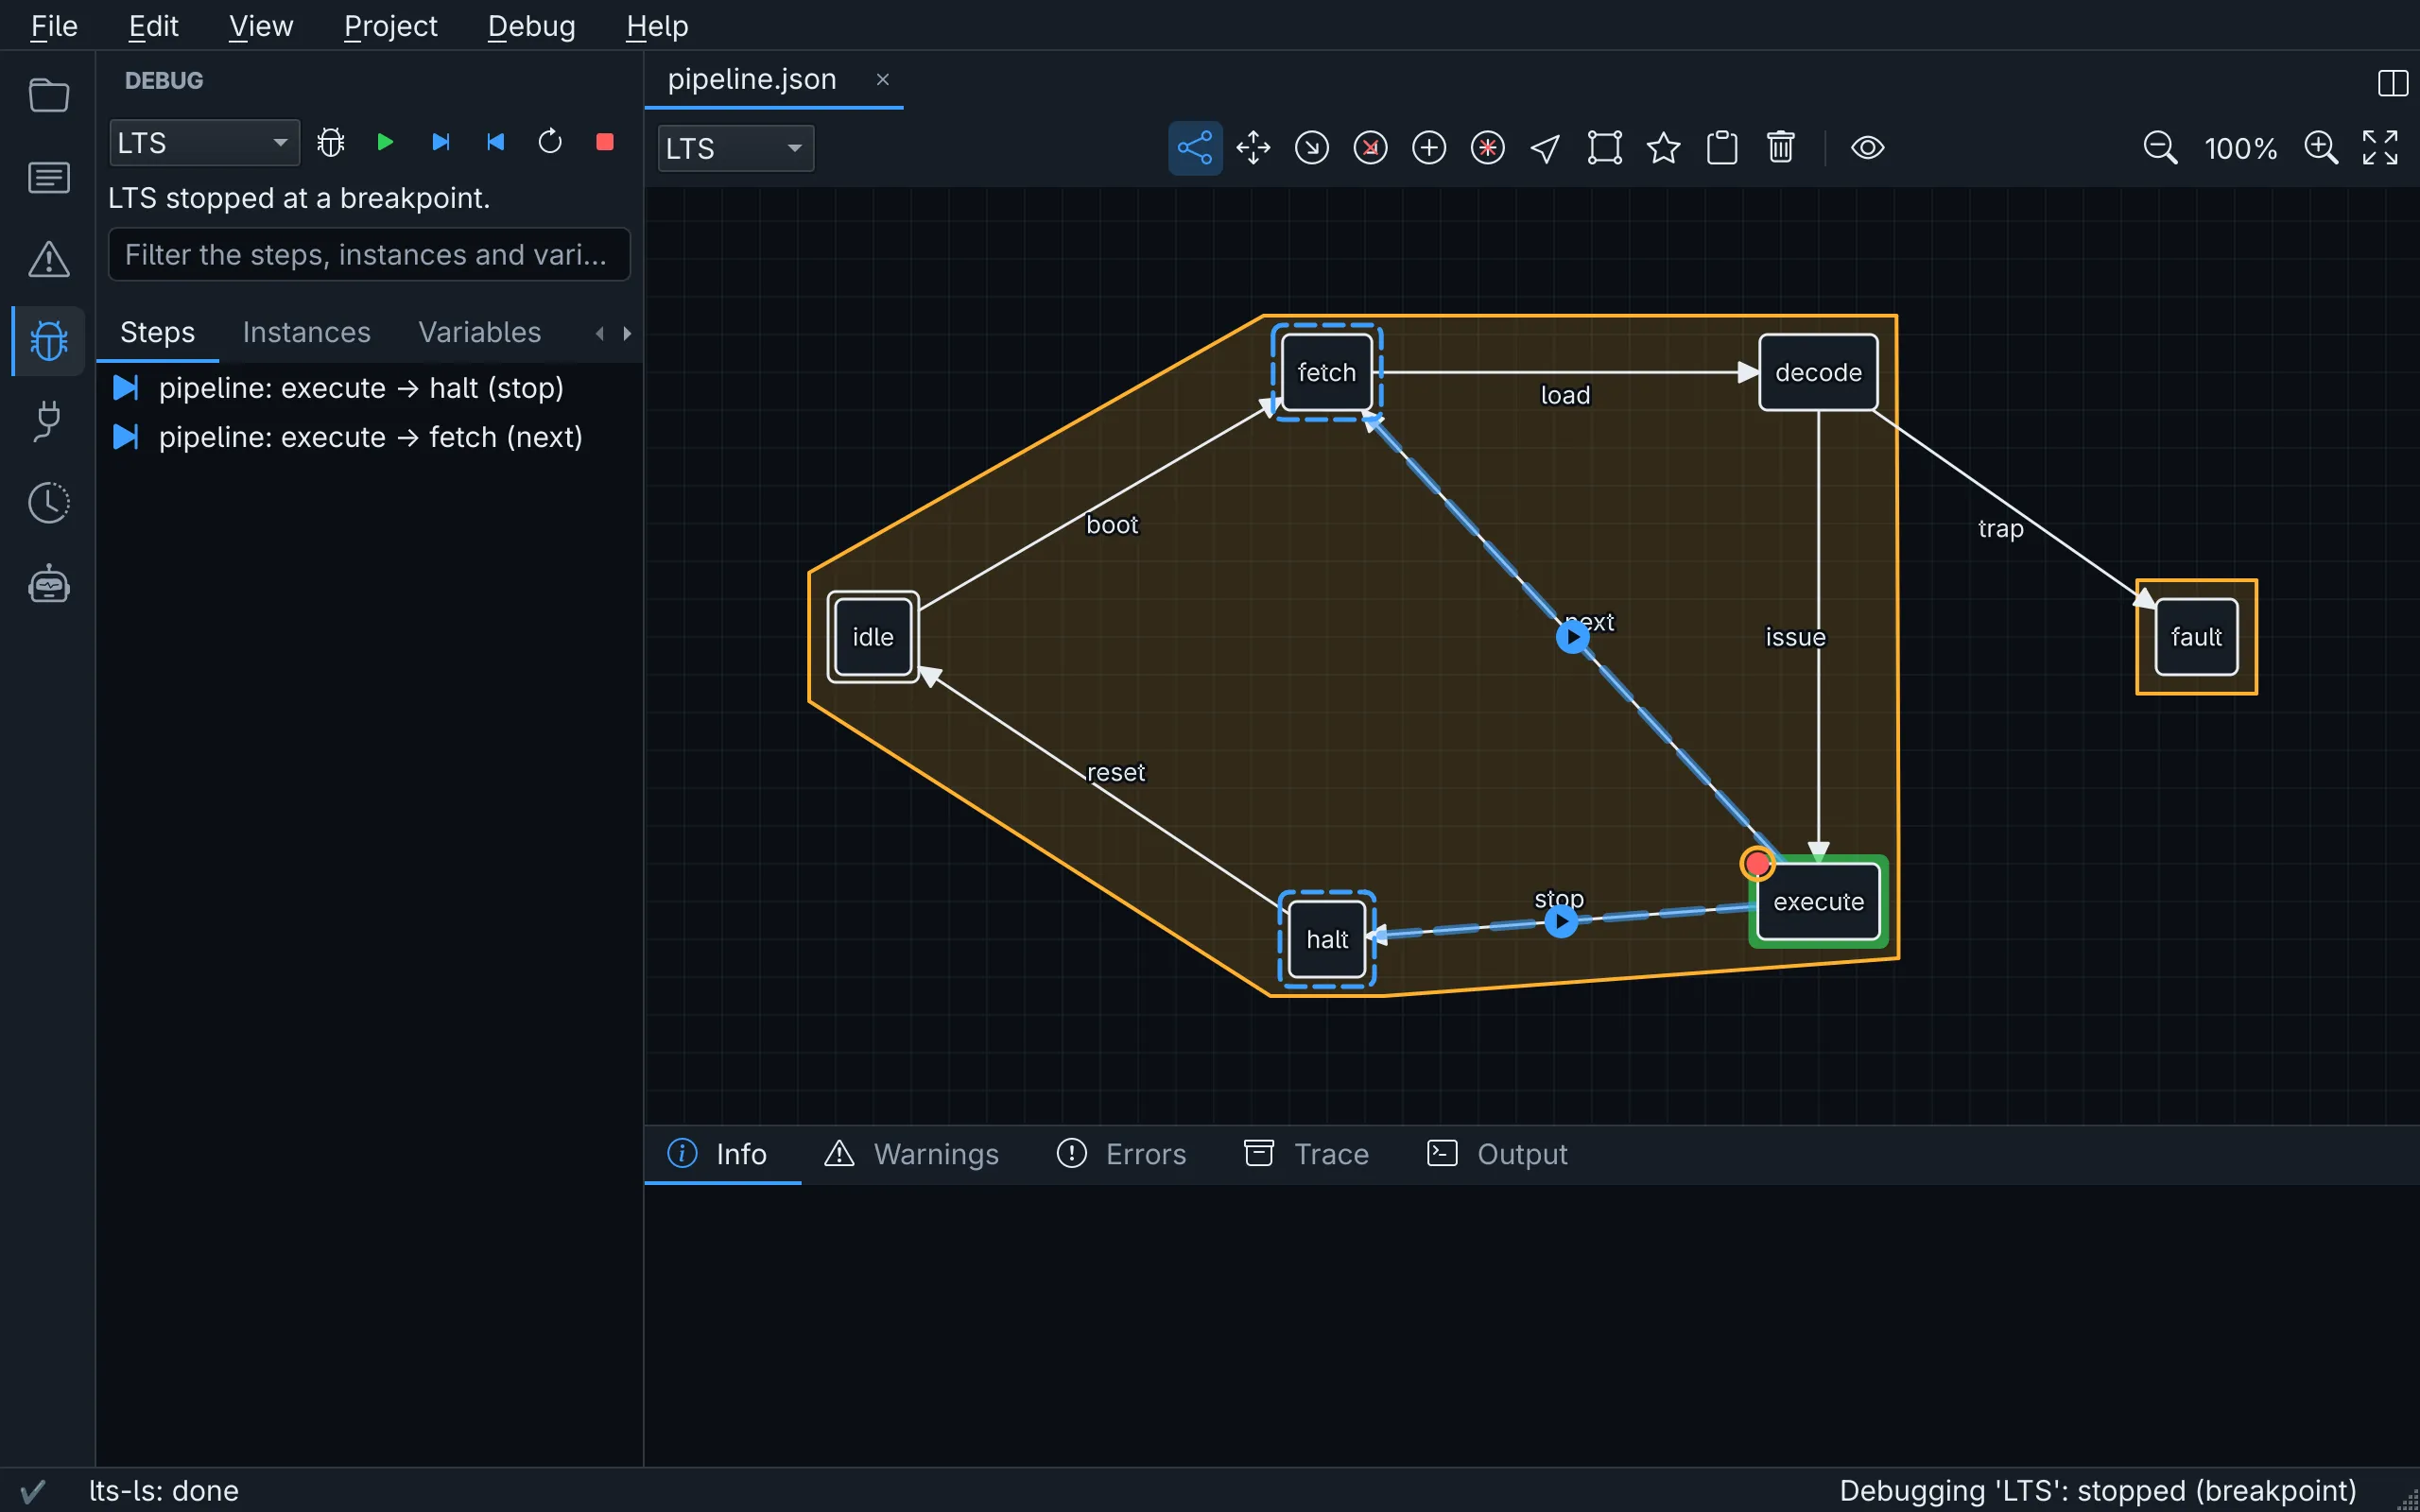The width and height of the screenshot is (2420, 1512).
Task: Open the clock history sidebar icon
Action: (x=48, y=503)
